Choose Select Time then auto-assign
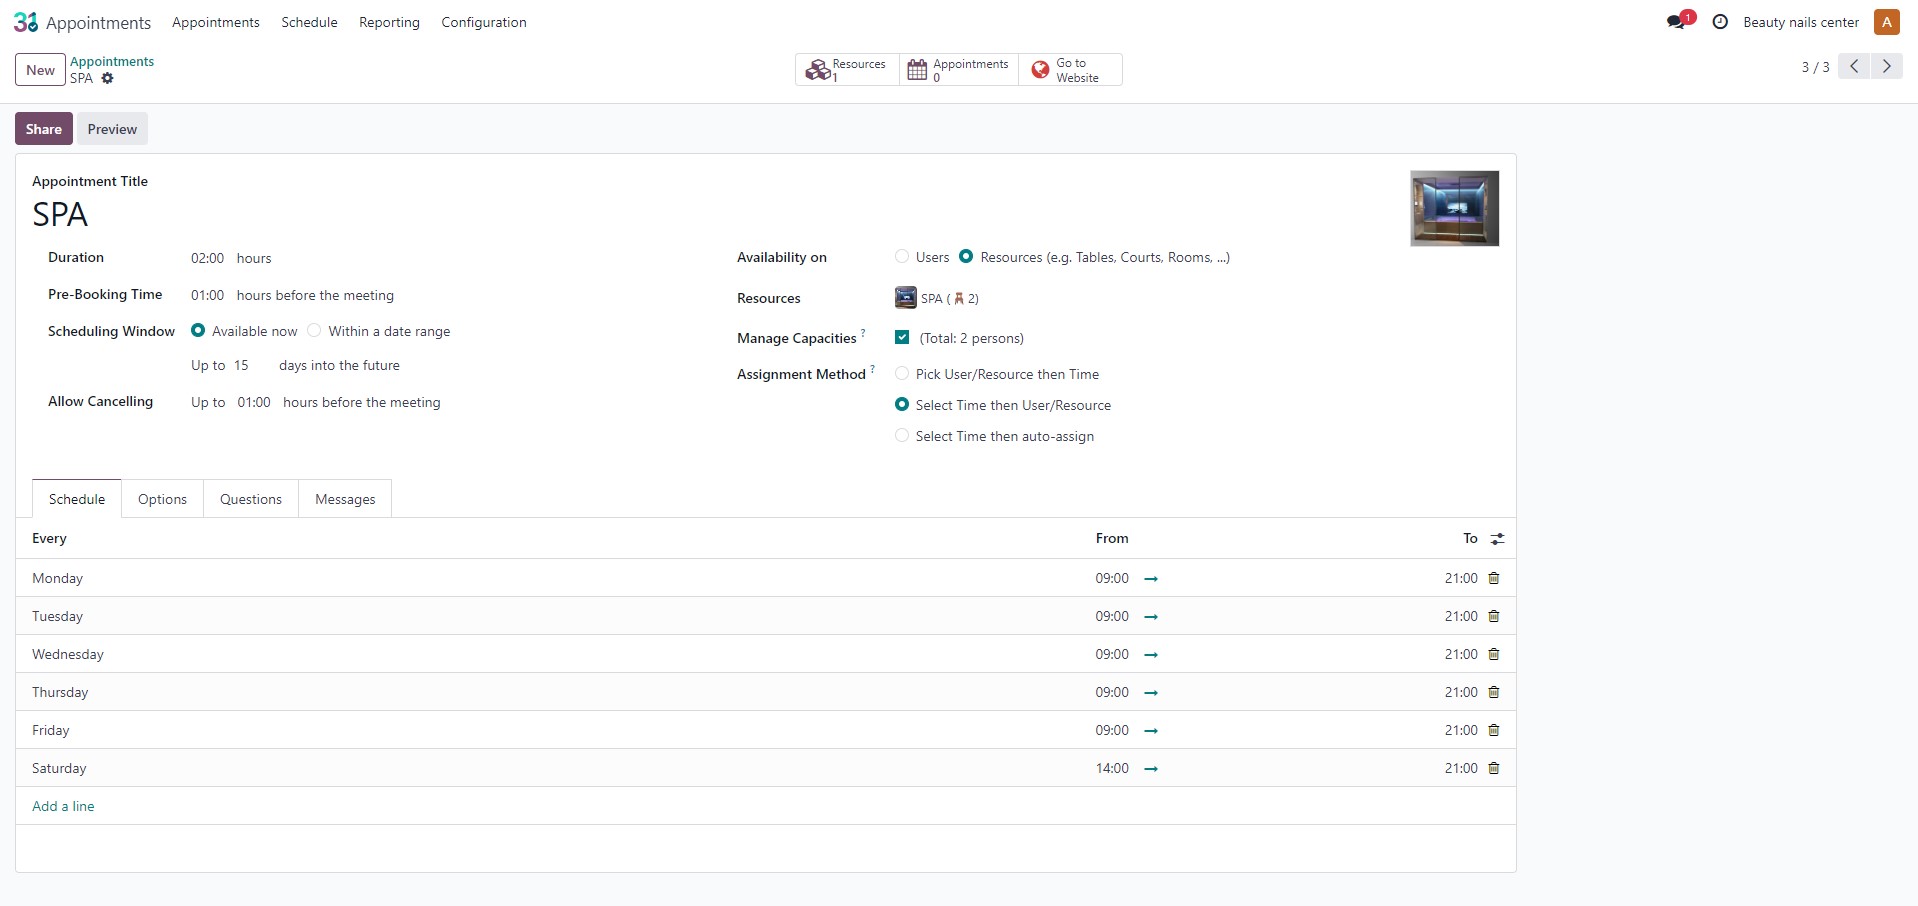This screenshot has height=906, width=1918. point(902,436)
